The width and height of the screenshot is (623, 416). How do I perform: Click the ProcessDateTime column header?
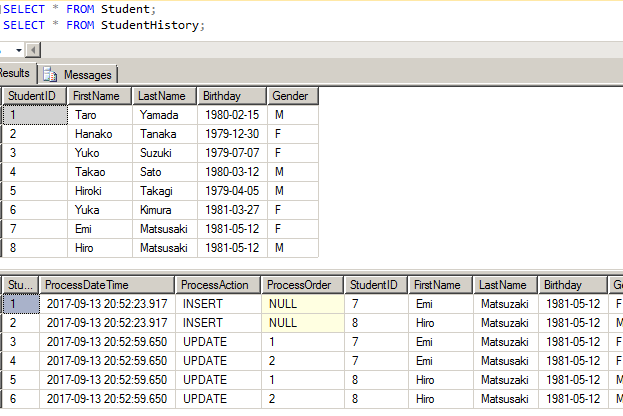click(107, 285)
